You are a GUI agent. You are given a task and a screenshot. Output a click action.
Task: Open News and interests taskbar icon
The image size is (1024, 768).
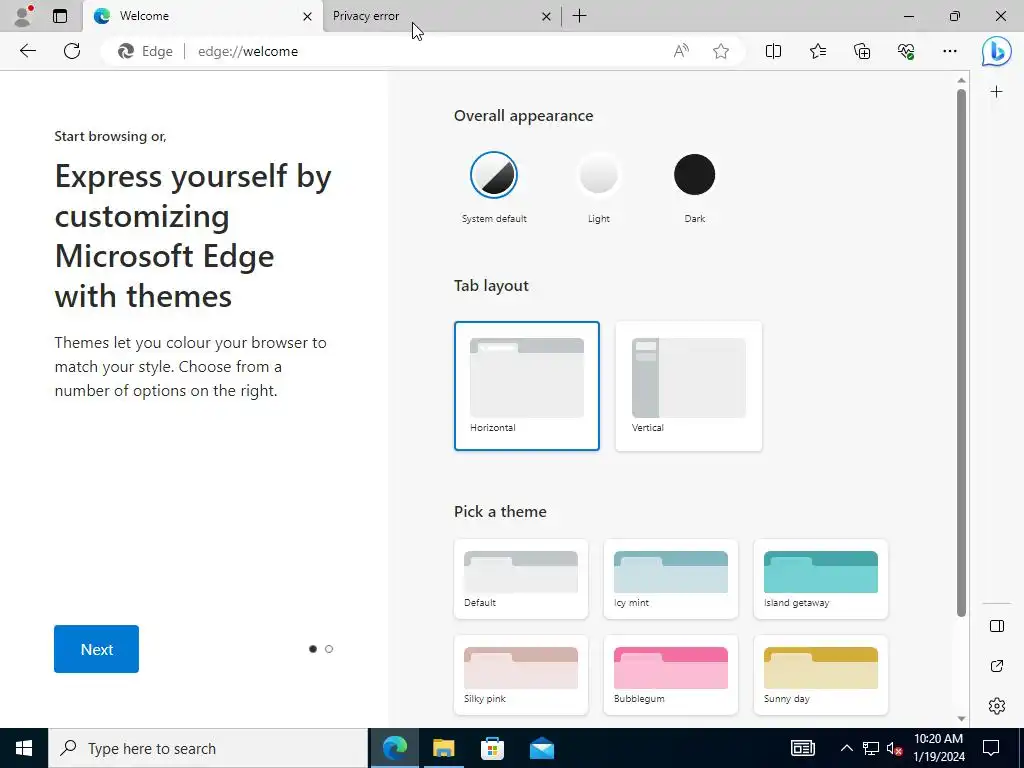803,748
